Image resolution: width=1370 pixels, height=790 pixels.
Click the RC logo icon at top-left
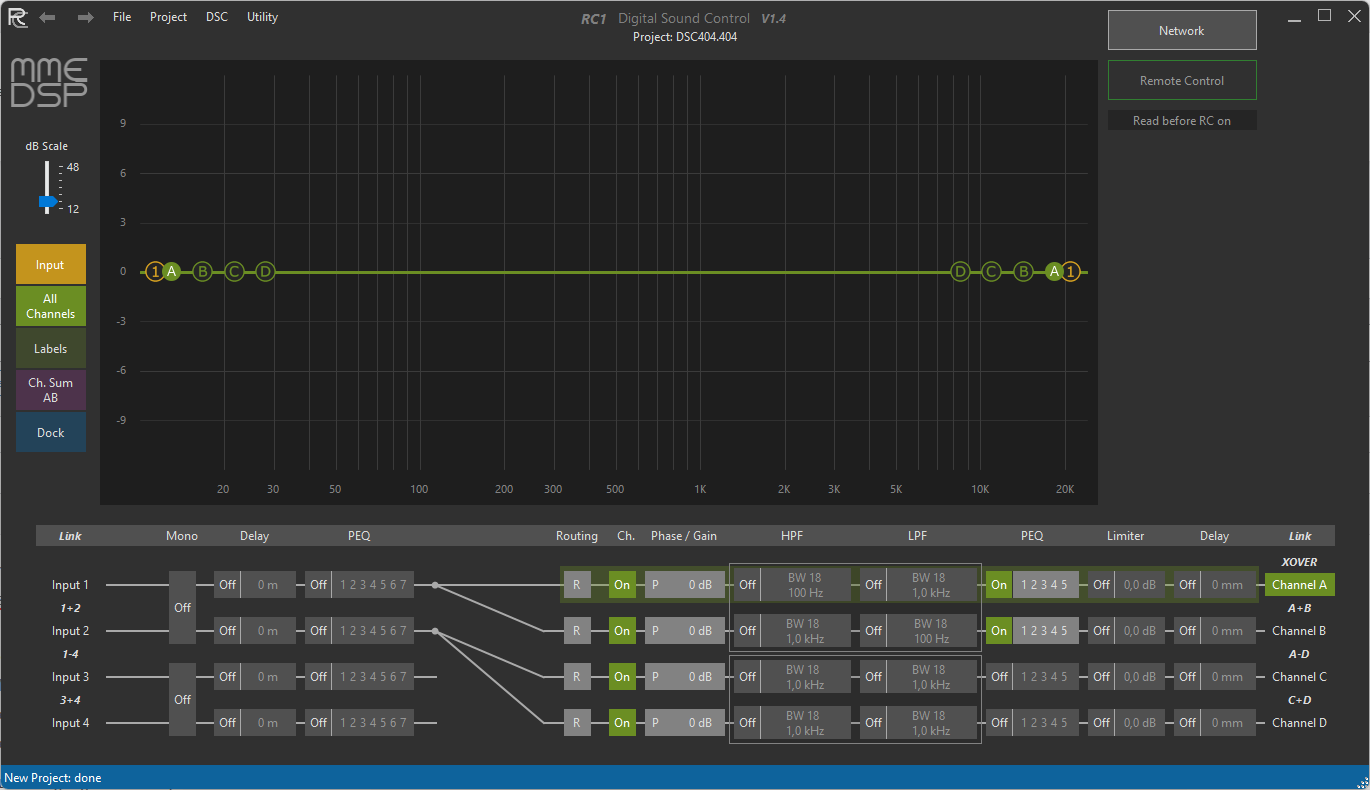click(17, 17)
